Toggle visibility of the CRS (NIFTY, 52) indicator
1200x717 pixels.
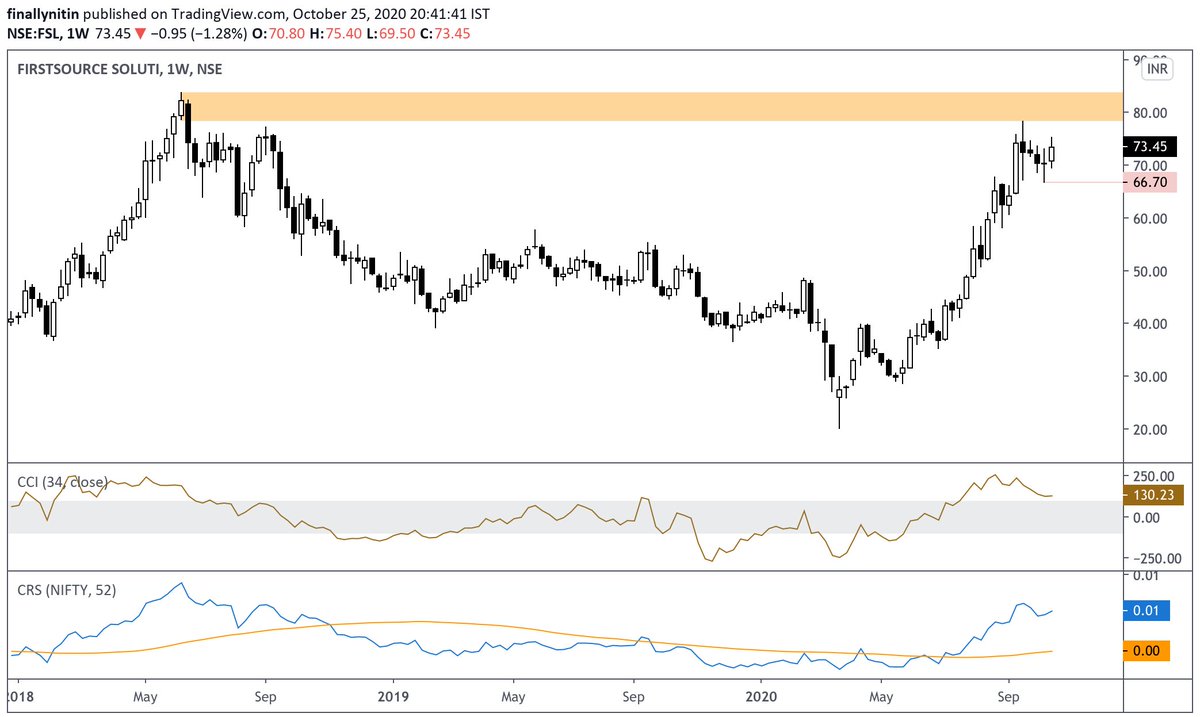click(x=67, y=590)
